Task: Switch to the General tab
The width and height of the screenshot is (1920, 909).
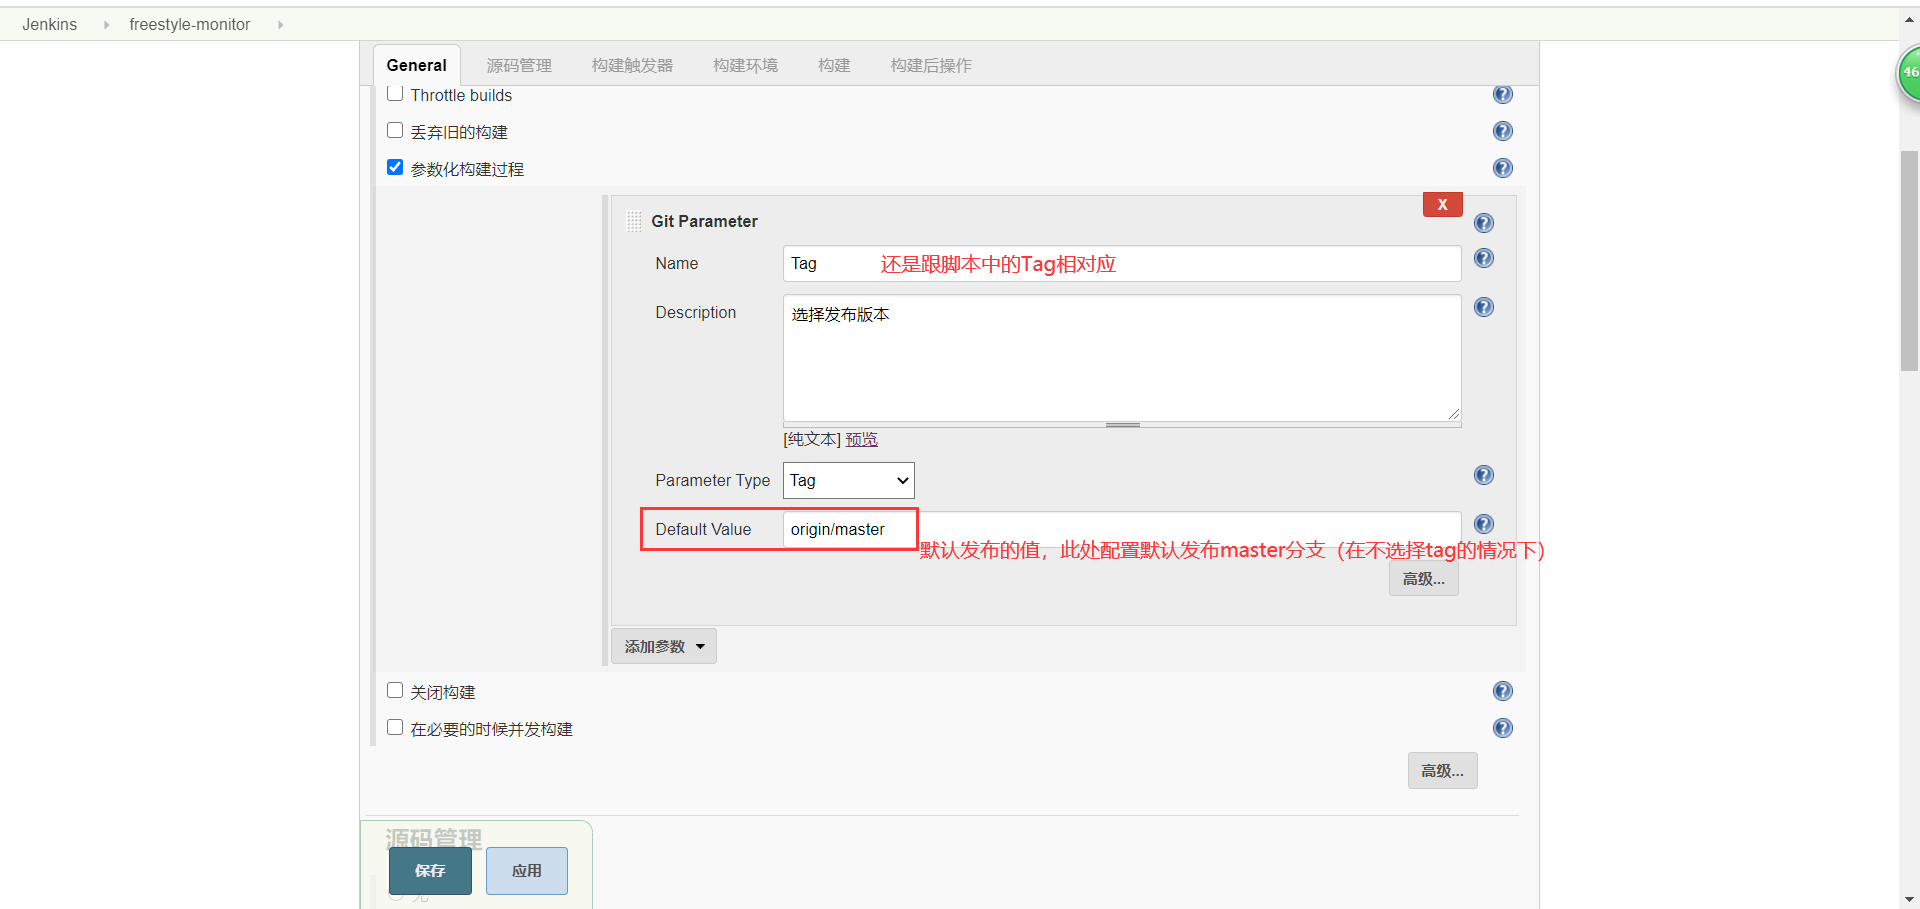Action: [417, 65]
